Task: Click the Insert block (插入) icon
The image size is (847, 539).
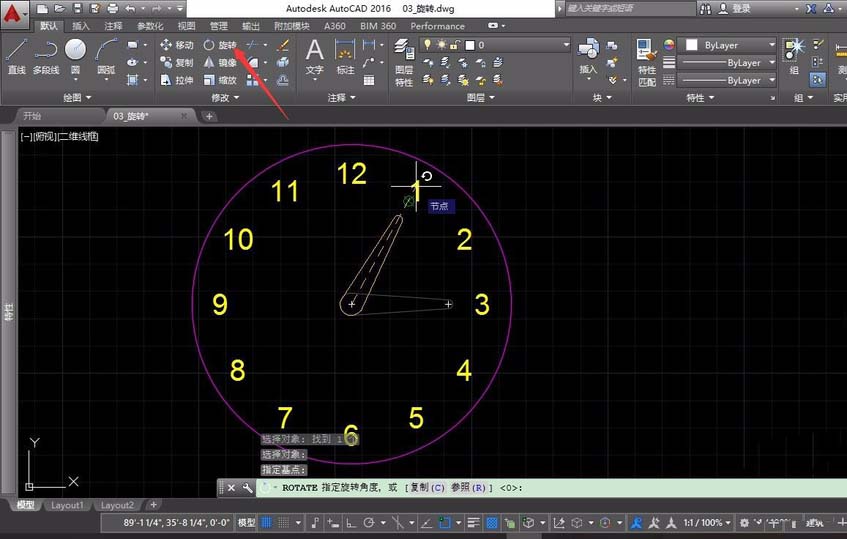Action: pyautogui.click(x=588, y=56)
